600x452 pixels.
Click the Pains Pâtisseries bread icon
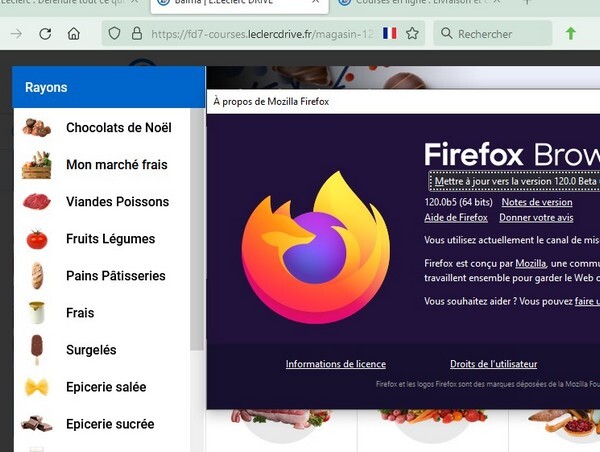[37, 276]
